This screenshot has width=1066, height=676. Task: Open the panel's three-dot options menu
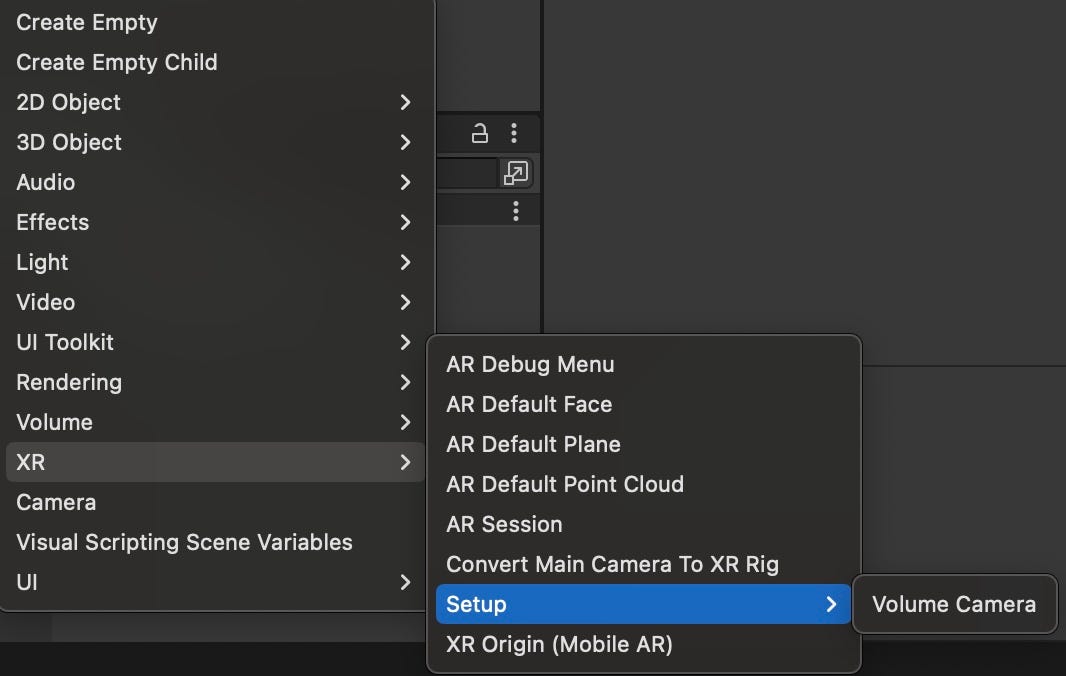click(x=514, y=132)
